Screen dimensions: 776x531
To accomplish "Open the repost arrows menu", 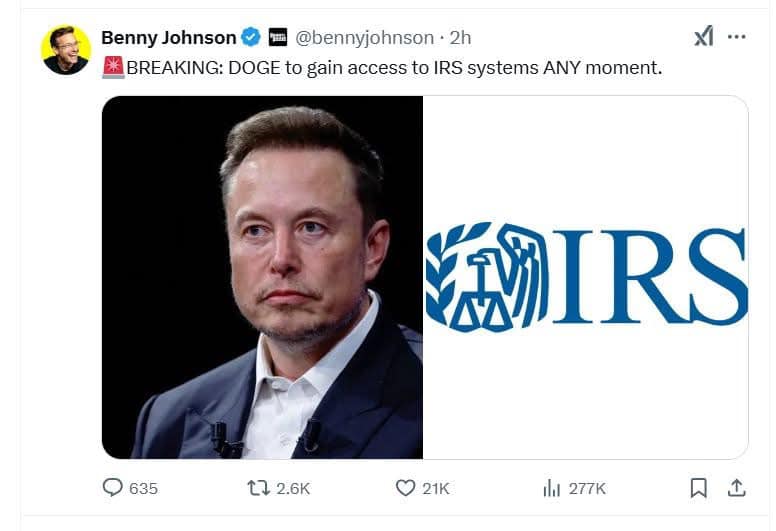I will click(257, 488).
